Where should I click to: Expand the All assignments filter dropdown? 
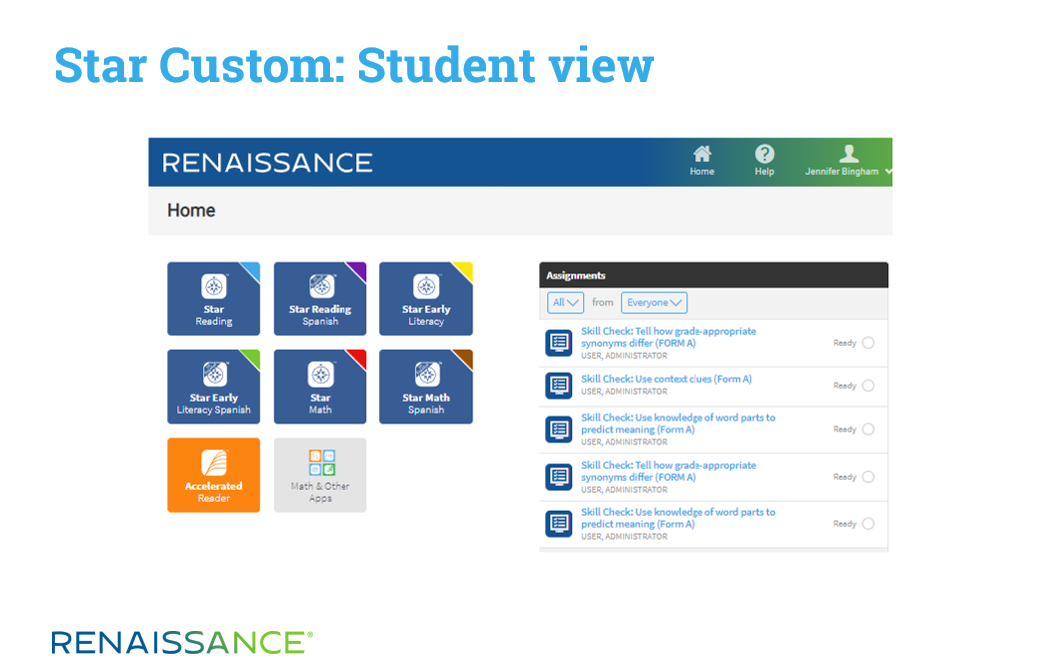pos(565,303)
